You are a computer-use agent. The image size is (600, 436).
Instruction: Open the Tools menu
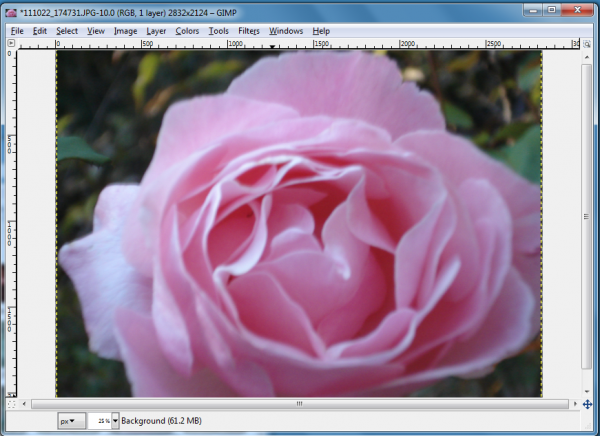pyautogui.click(x=218, y=31)
